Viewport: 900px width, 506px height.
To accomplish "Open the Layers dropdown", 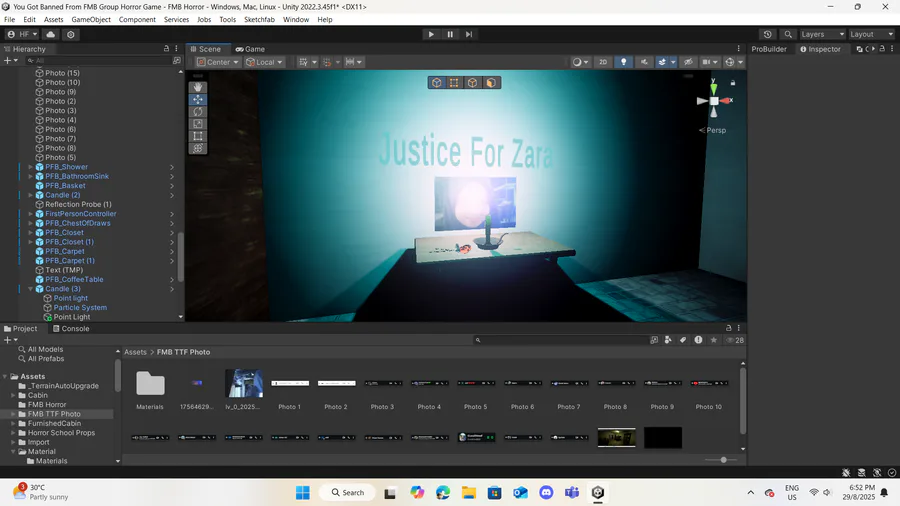I will (x=823, y=34).
